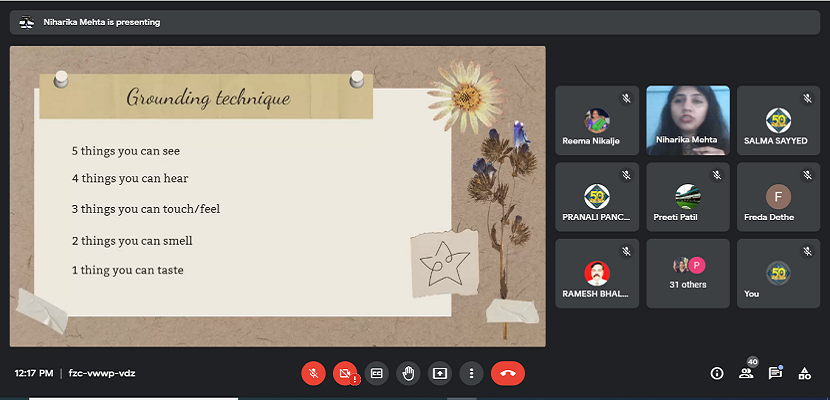This screenshot has height=400, width=830.
Task: Click meeting code fzc-vwwp-vdz
Action: 102,374
